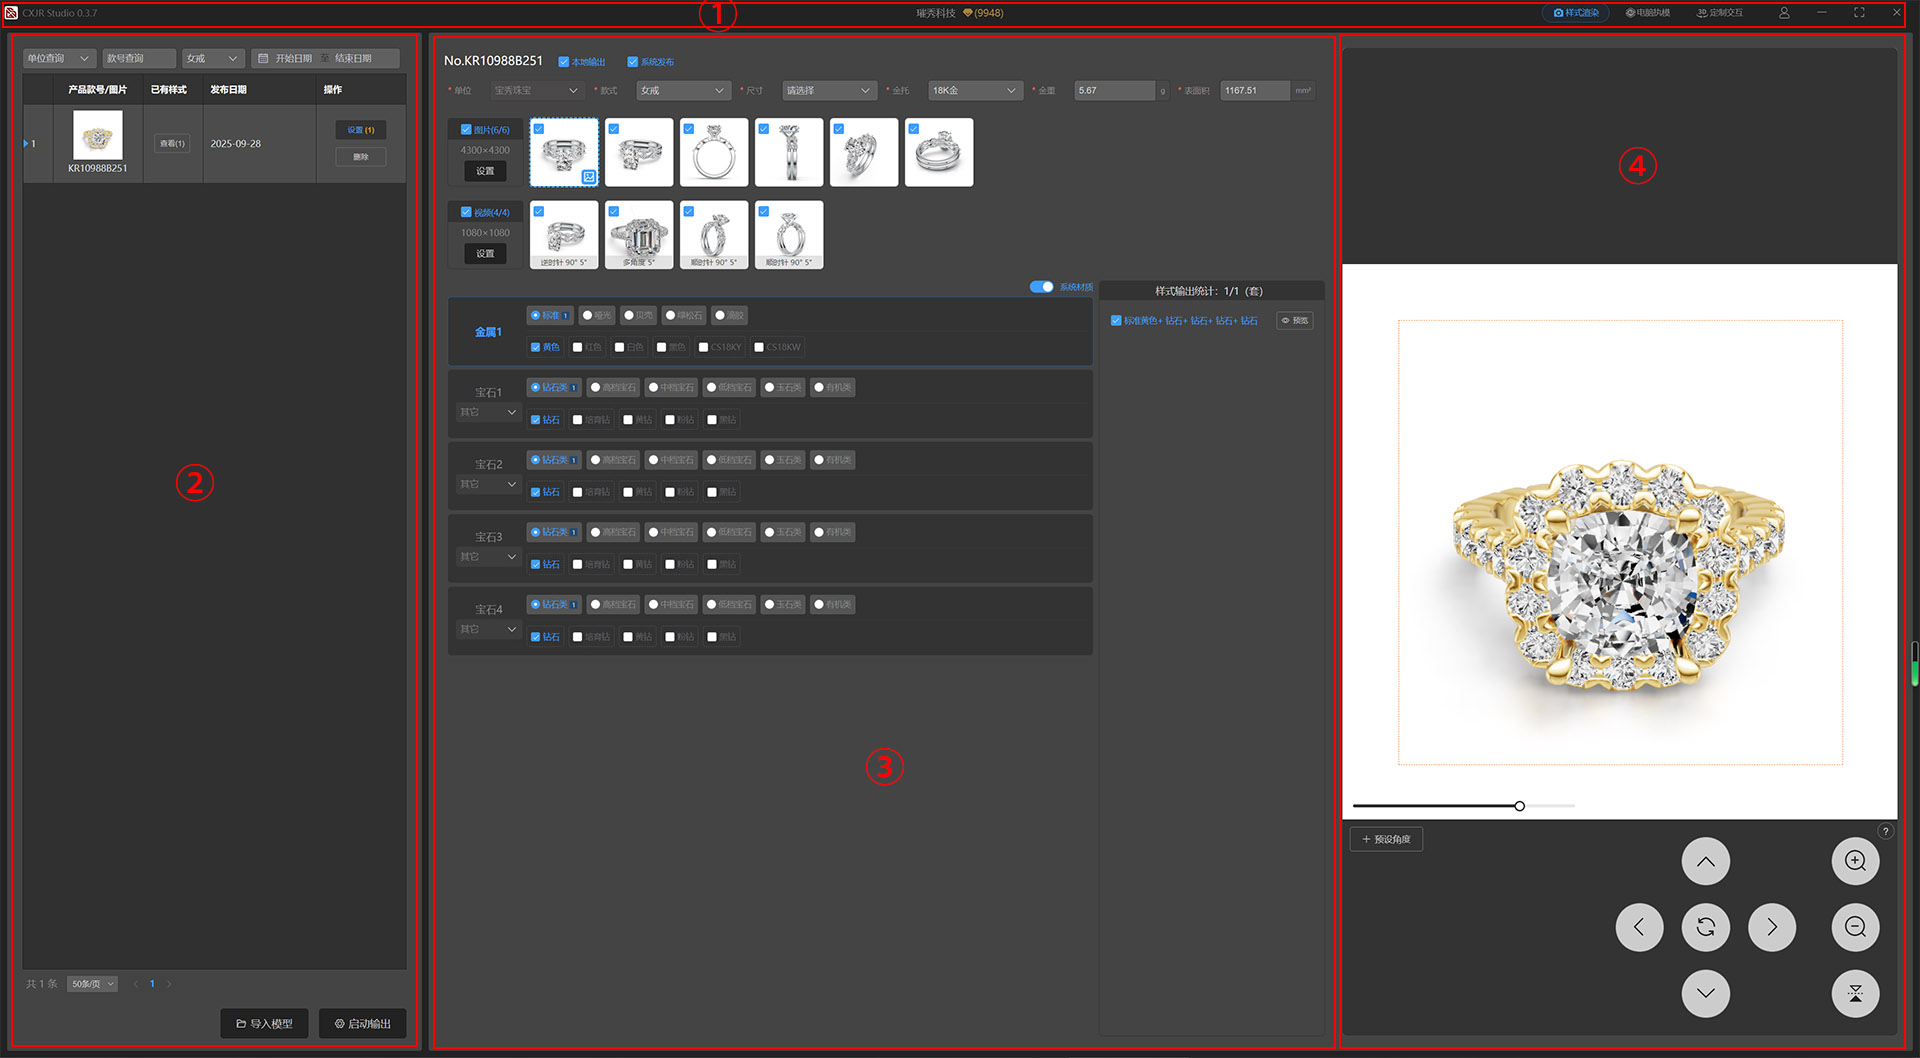Viewport: 1920px width, 1058px height.
Task: Rotate the ring view left
Action: click(x=1639, y=927)
